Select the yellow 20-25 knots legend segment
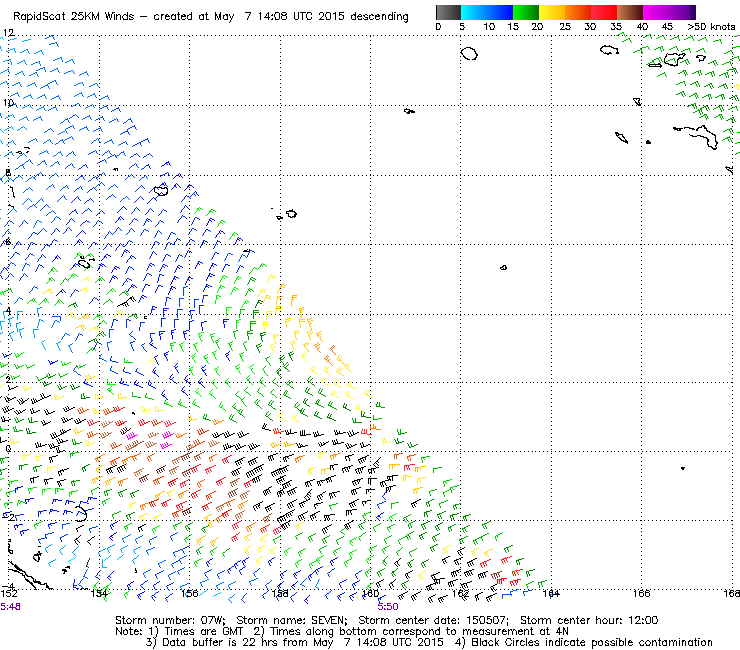740x650 pixels. pos(552,12)
